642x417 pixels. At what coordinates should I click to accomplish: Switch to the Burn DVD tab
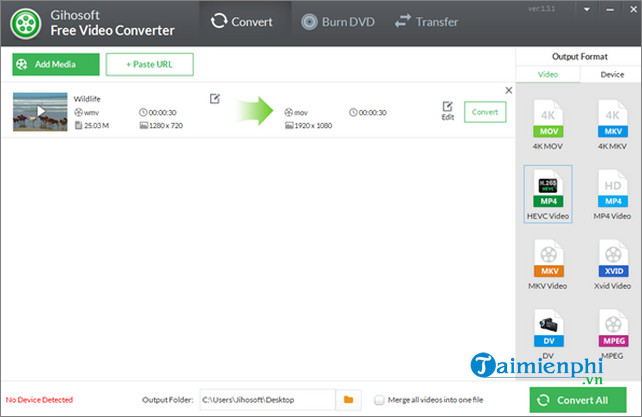click(x=338, y=22)
